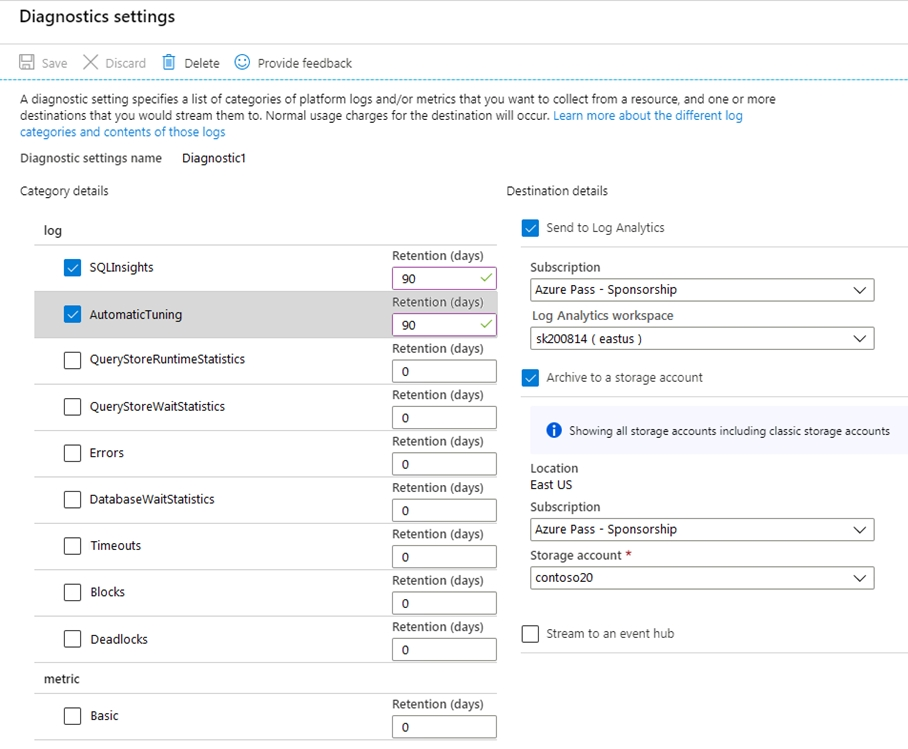The width and height of the screenshot is (908, 749).
Task: Open Subscription dropdown under Archive to storage account
Action: click(702, 529)
